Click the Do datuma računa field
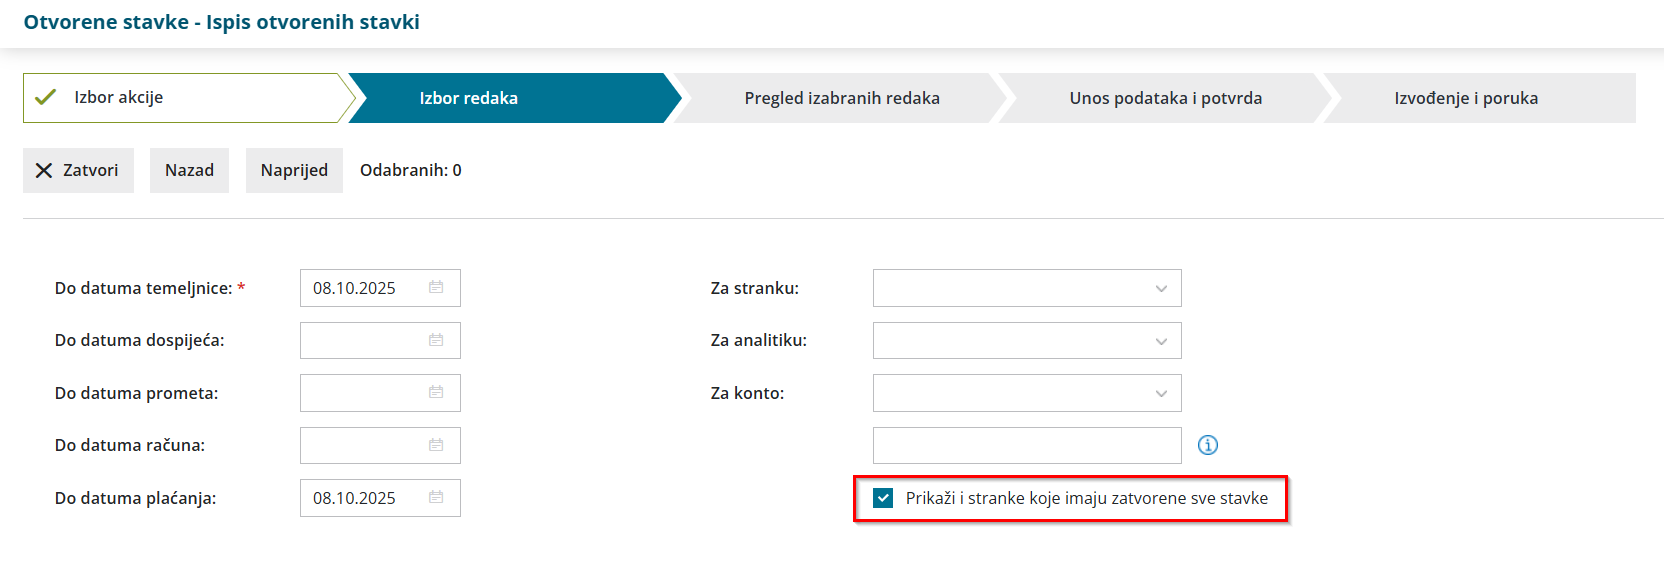Screen dimensions: 1664x561 380,445
